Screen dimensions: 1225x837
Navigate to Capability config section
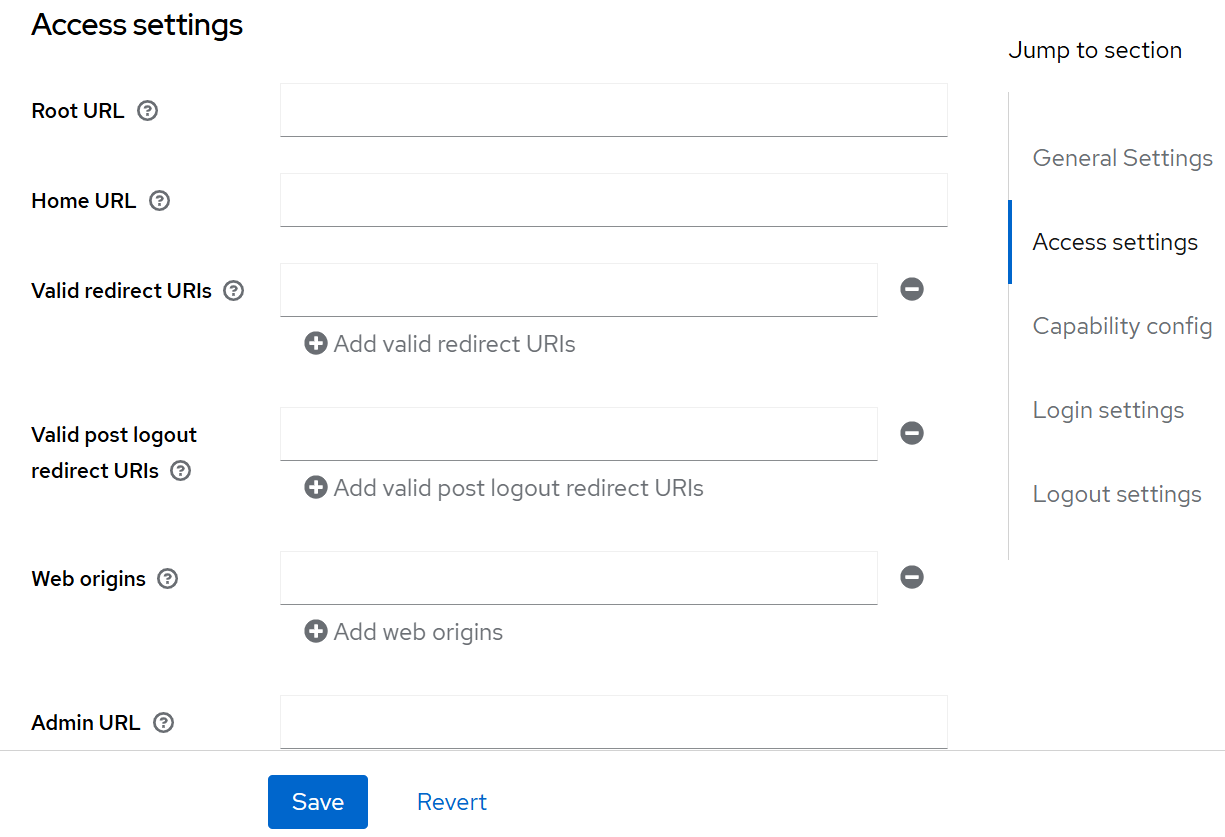click(1122, 325)
